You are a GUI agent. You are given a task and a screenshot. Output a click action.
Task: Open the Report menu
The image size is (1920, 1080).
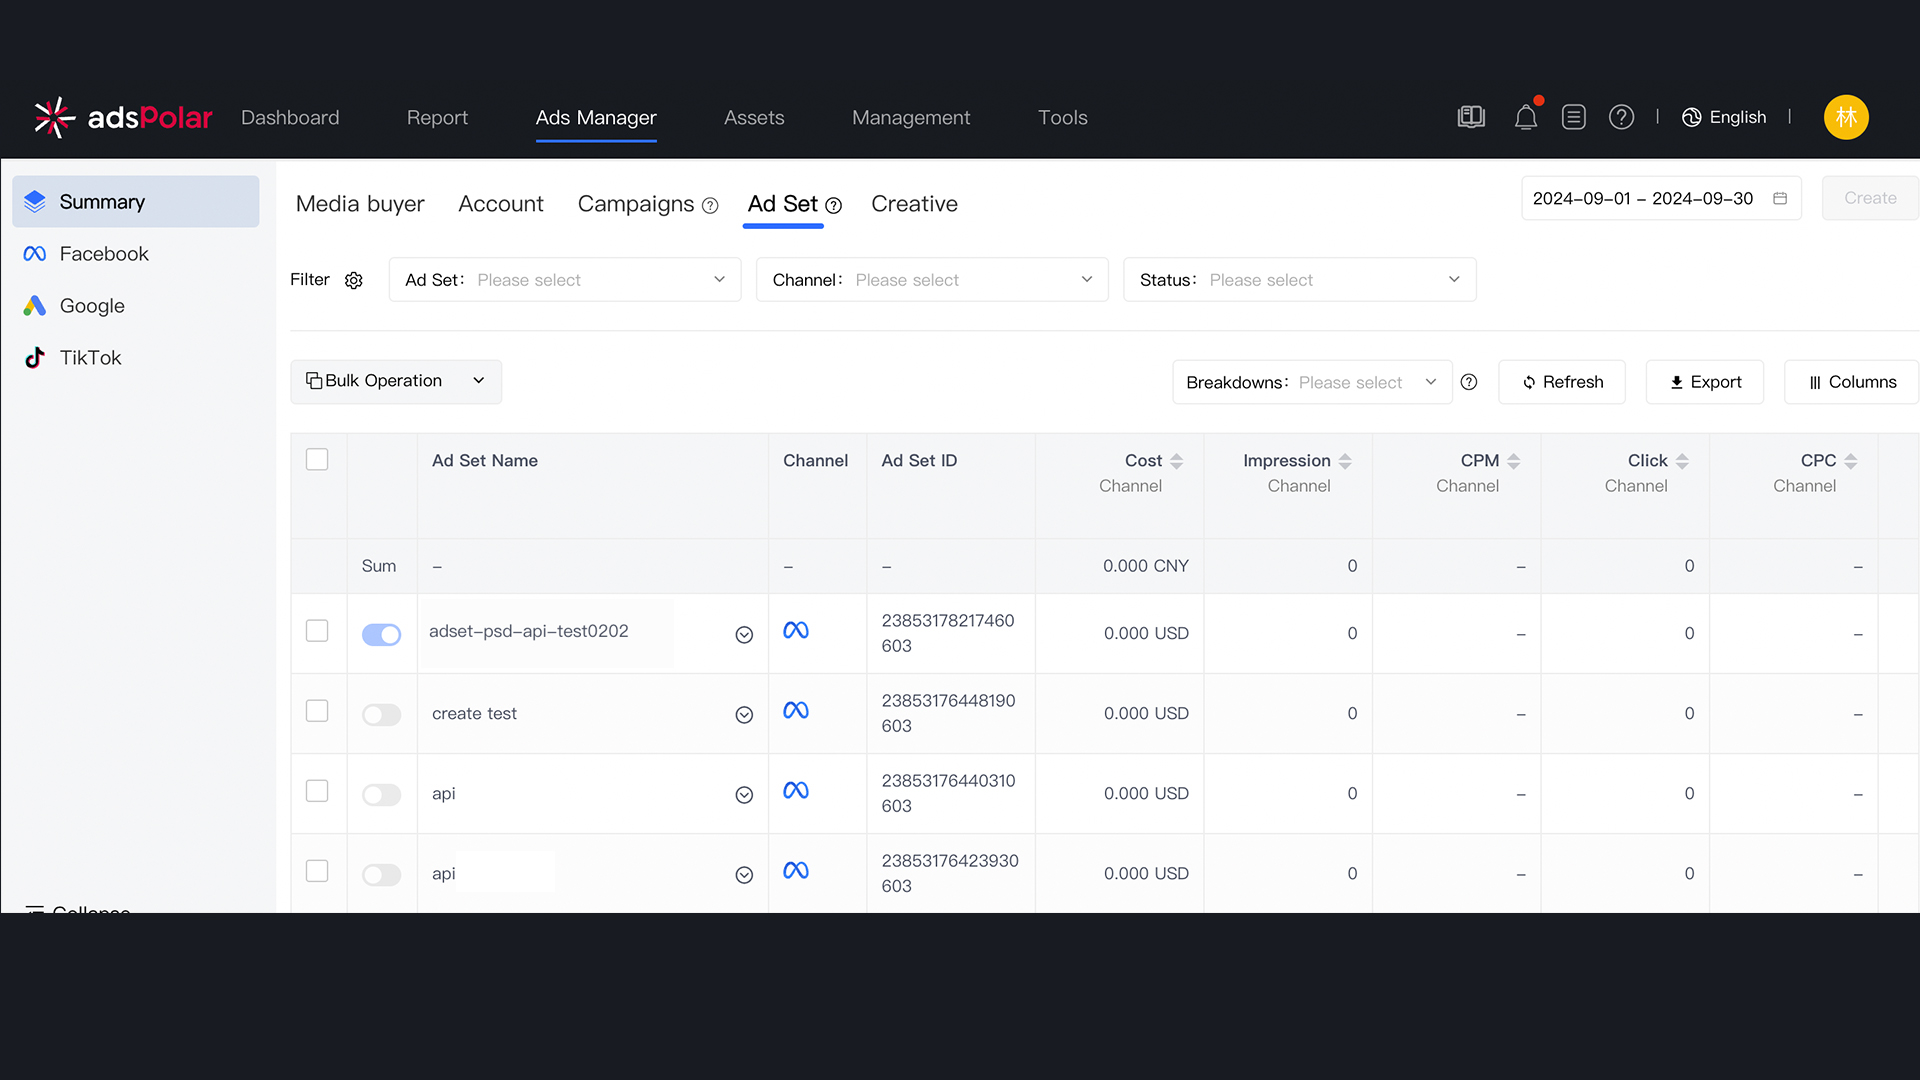[437, 118]
